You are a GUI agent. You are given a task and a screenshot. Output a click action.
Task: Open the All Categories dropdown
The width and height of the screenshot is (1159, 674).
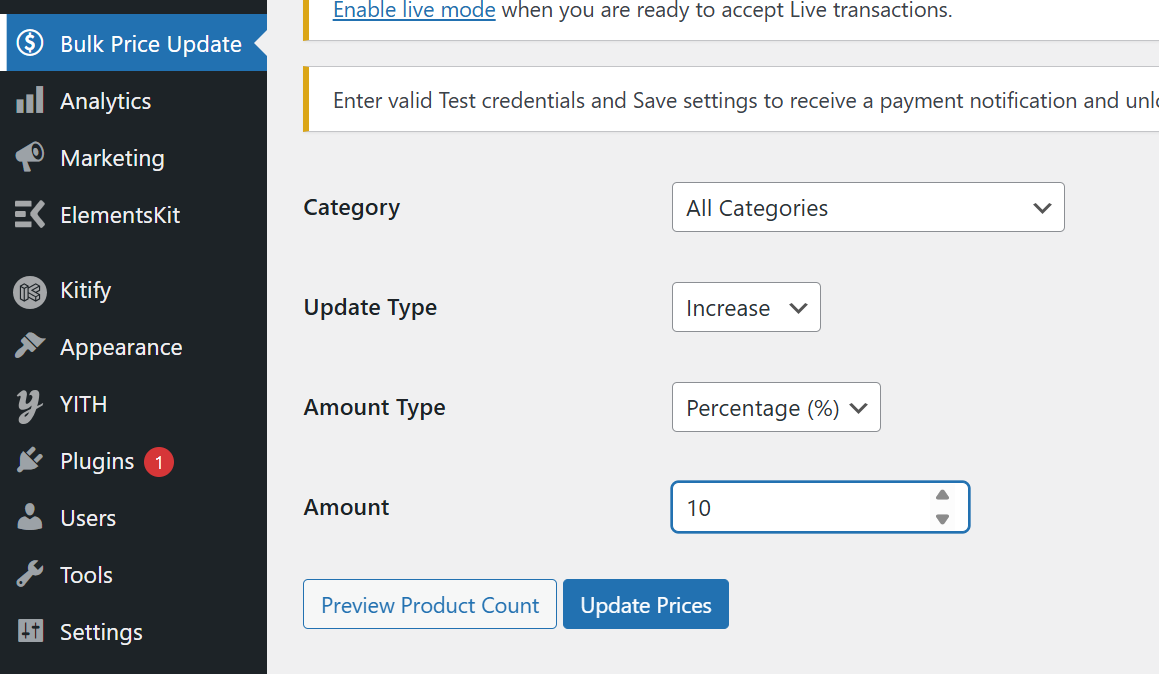(867, 208)
